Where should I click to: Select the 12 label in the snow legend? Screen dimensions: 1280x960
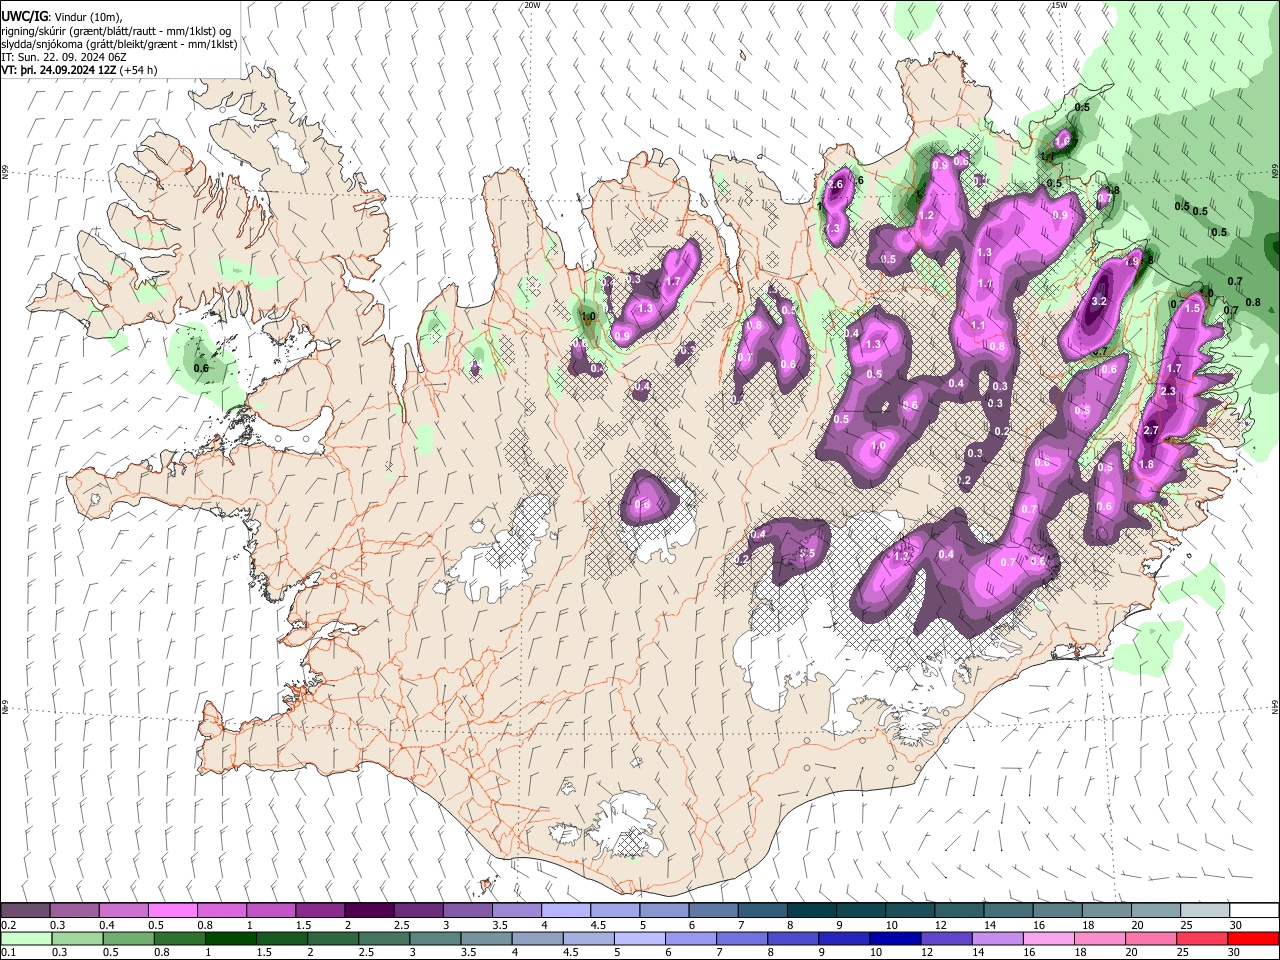click(942, 925)
